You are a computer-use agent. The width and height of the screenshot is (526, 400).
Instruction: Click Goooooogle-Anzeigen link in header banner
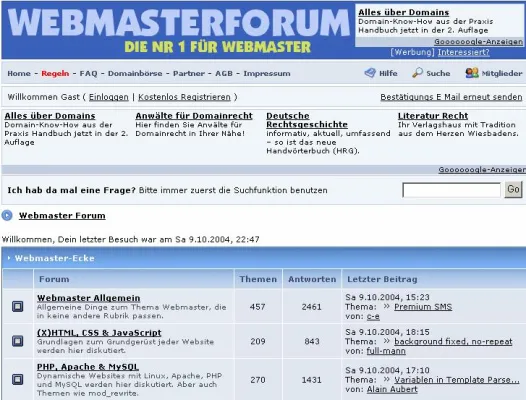[478, 42]
